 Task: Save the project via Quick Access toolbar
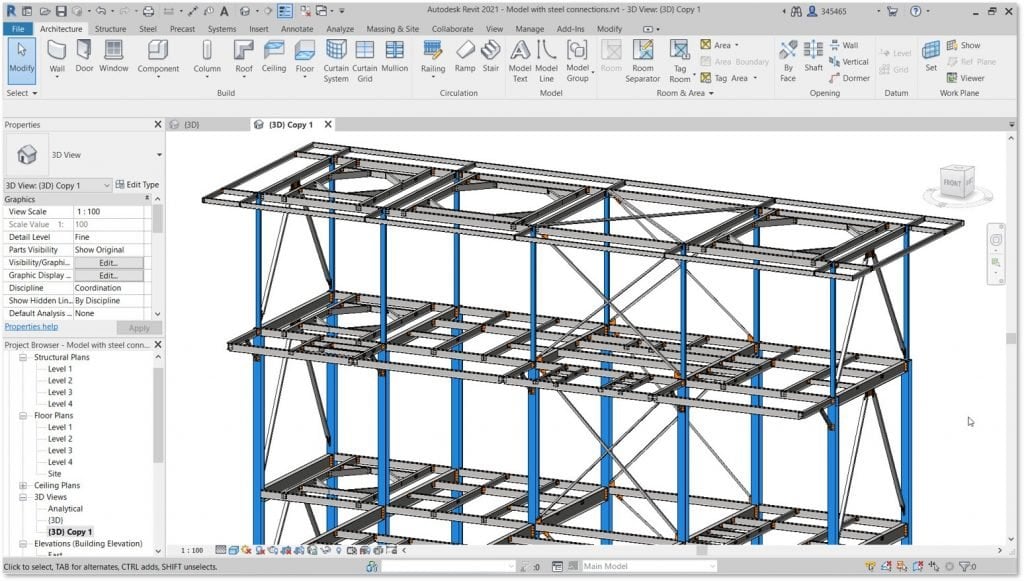pos(60,10)
